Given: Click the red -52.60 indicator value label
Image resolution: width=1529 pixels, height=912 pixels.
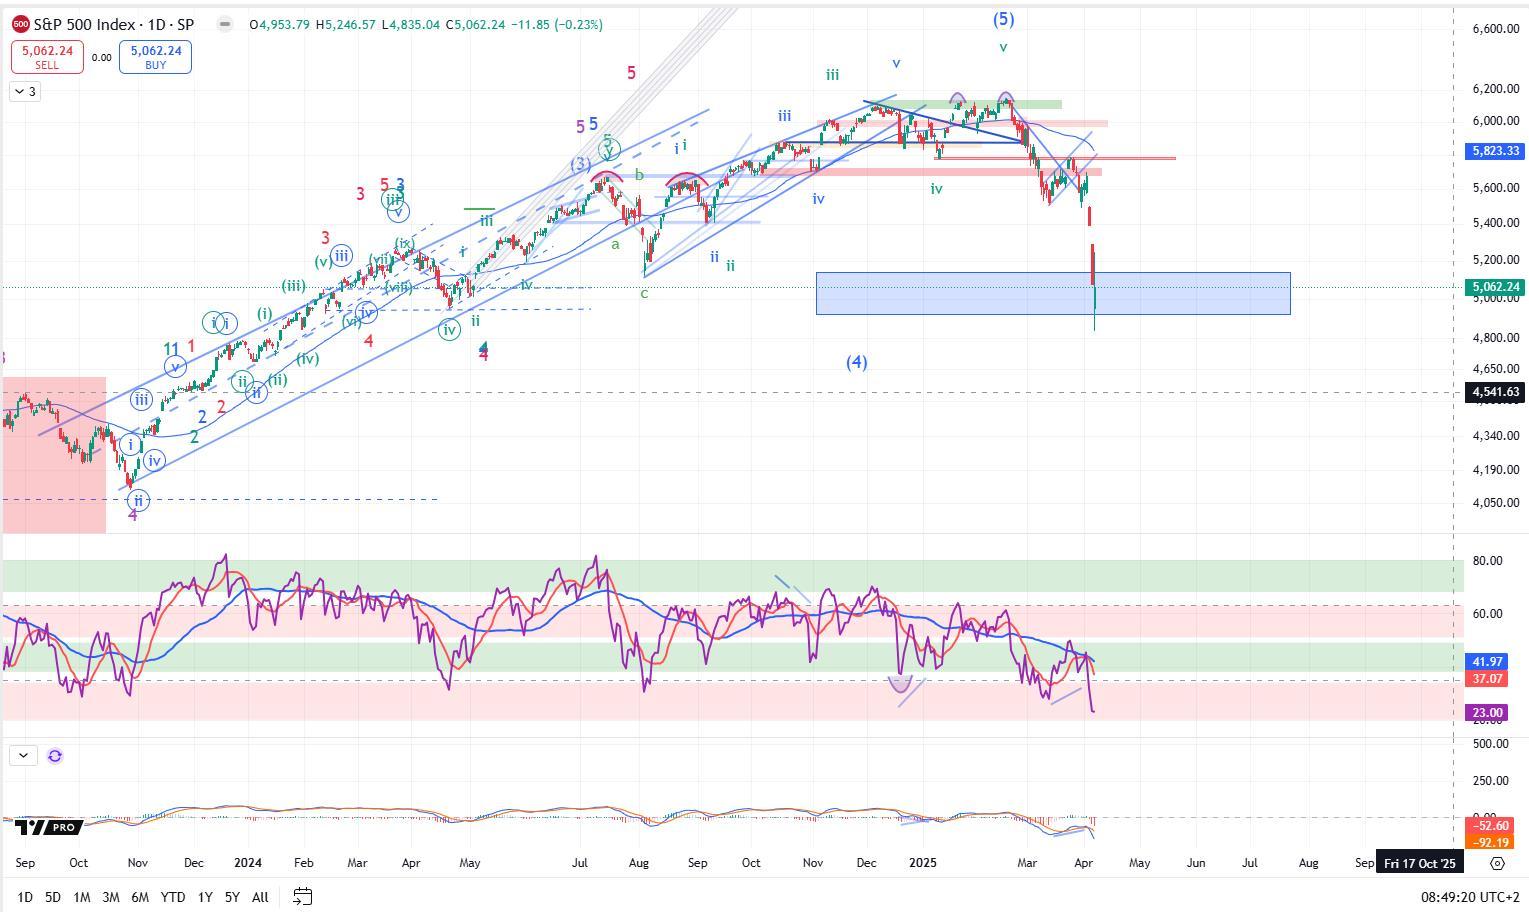Looking at the screenshot, I should point(1490,826).
